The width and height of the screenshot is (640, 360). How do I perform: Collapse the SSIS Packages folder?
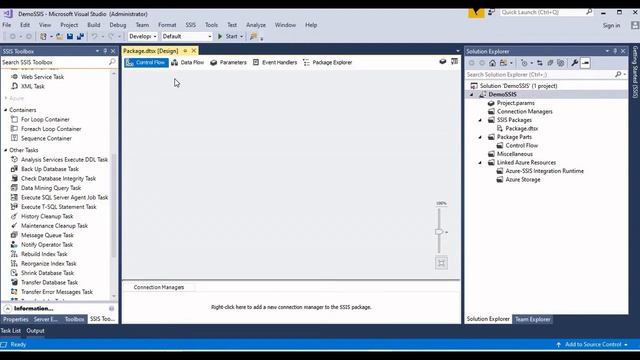[x=480, y=120]
